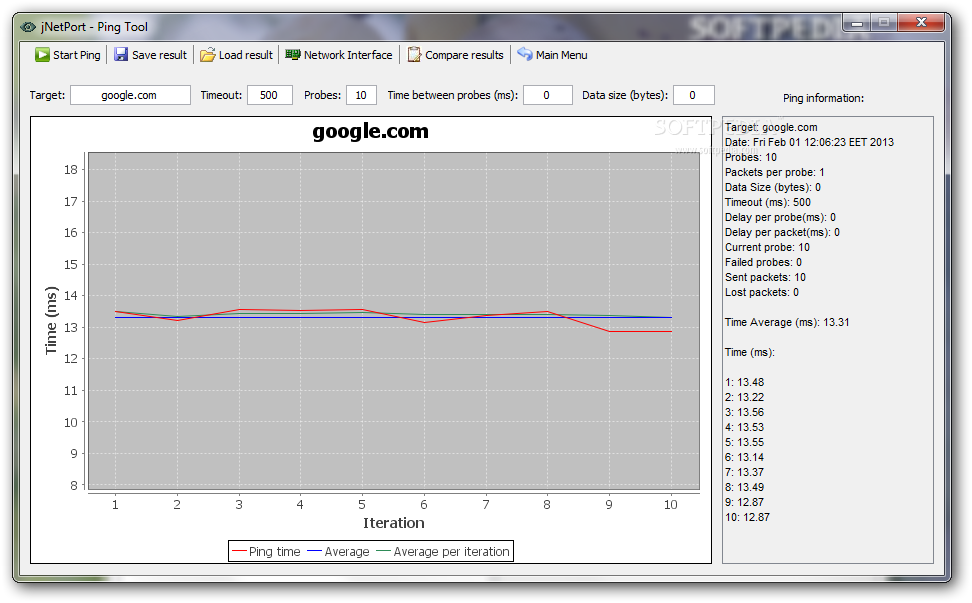Click the 'Delay per packet(ms): 0' line
The height and width of the screenshot is (603, 972).
[783, 232]
